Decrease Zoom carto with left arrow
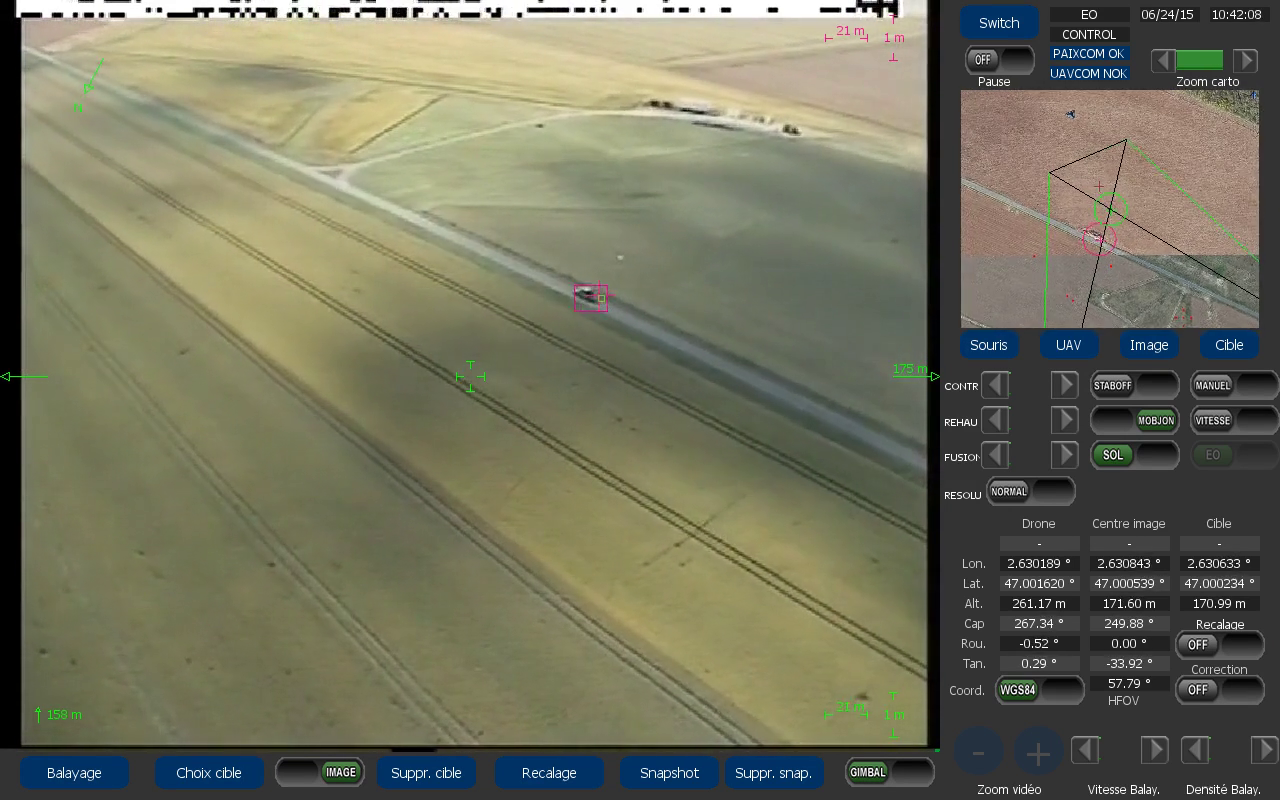Image resolution: width=1280 pixels, height=800 pixels. [1163, 60]
